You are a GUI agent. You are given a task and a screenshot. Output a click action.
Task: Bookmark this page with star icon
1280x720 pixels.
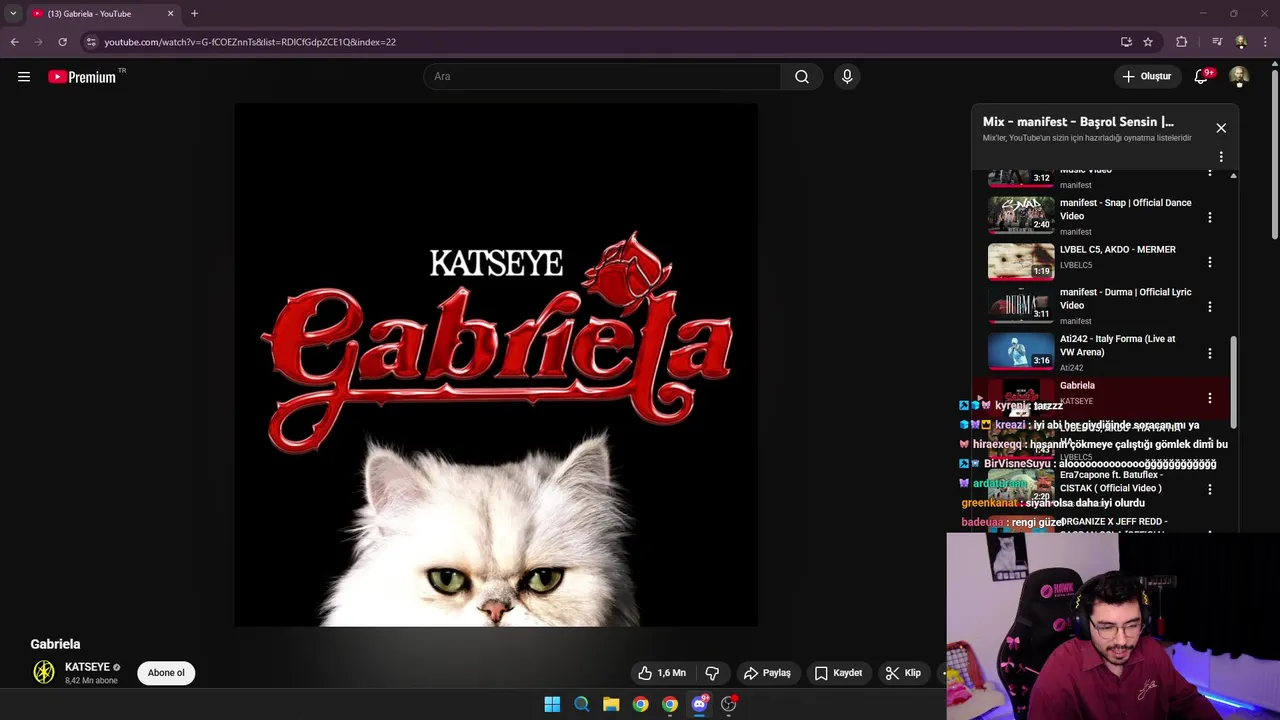click(x=1148, y=42)
